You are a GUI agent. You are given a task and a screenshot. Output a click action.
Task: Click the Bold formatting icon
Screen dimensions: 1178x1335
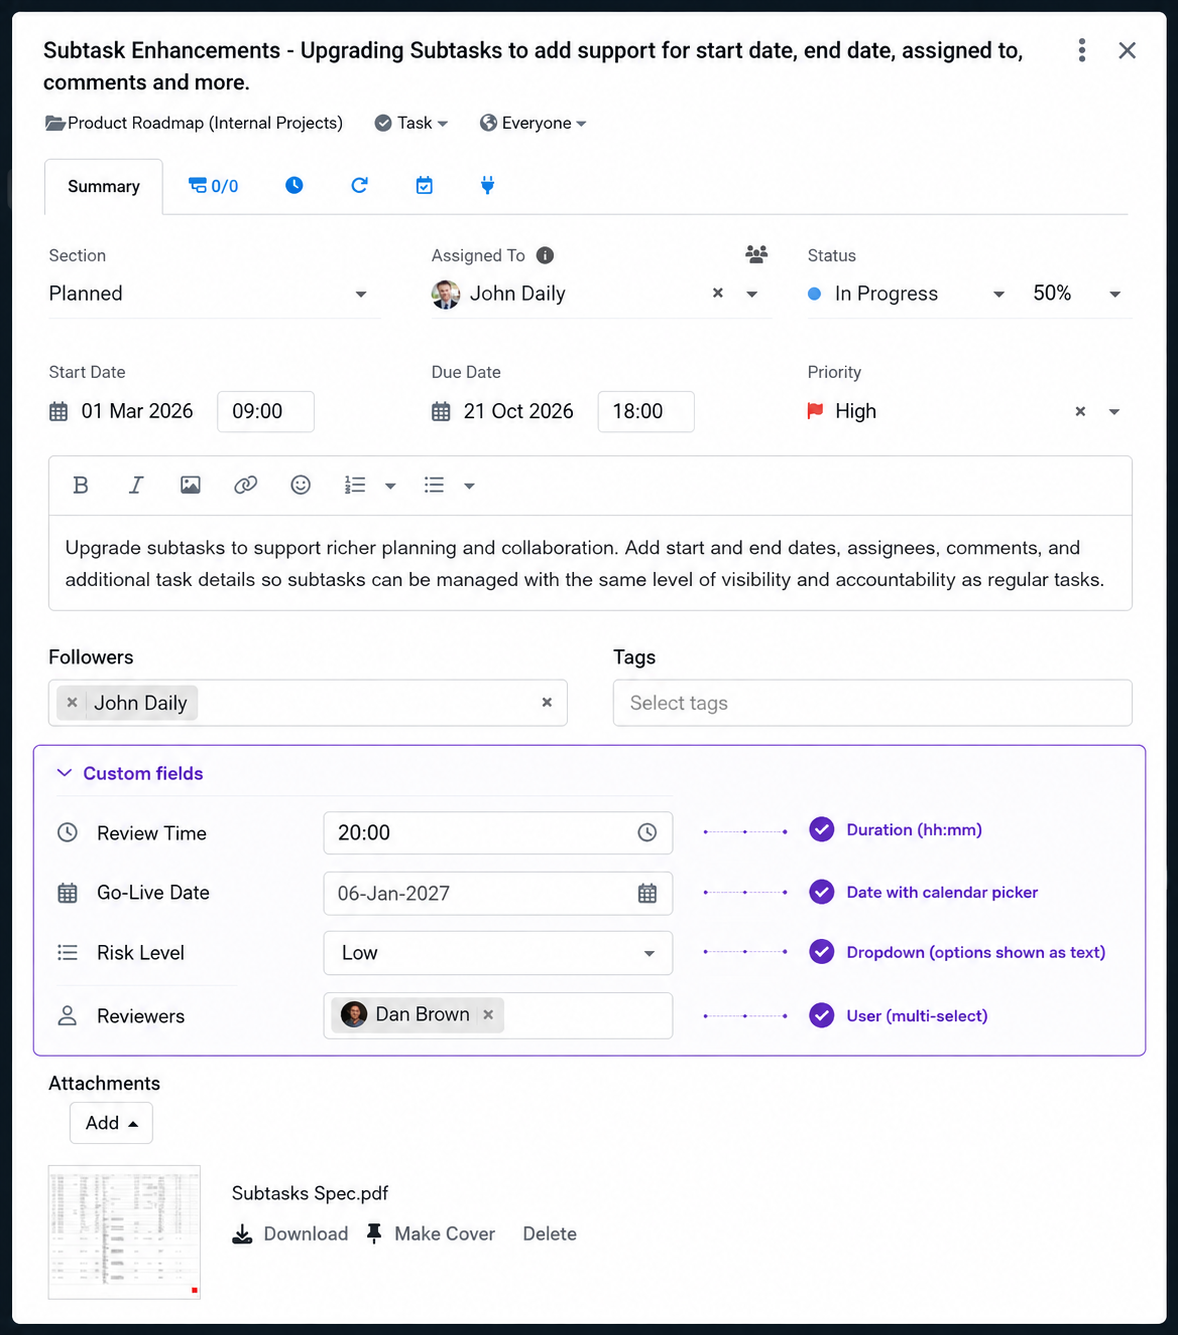click(x=81, y=485)
